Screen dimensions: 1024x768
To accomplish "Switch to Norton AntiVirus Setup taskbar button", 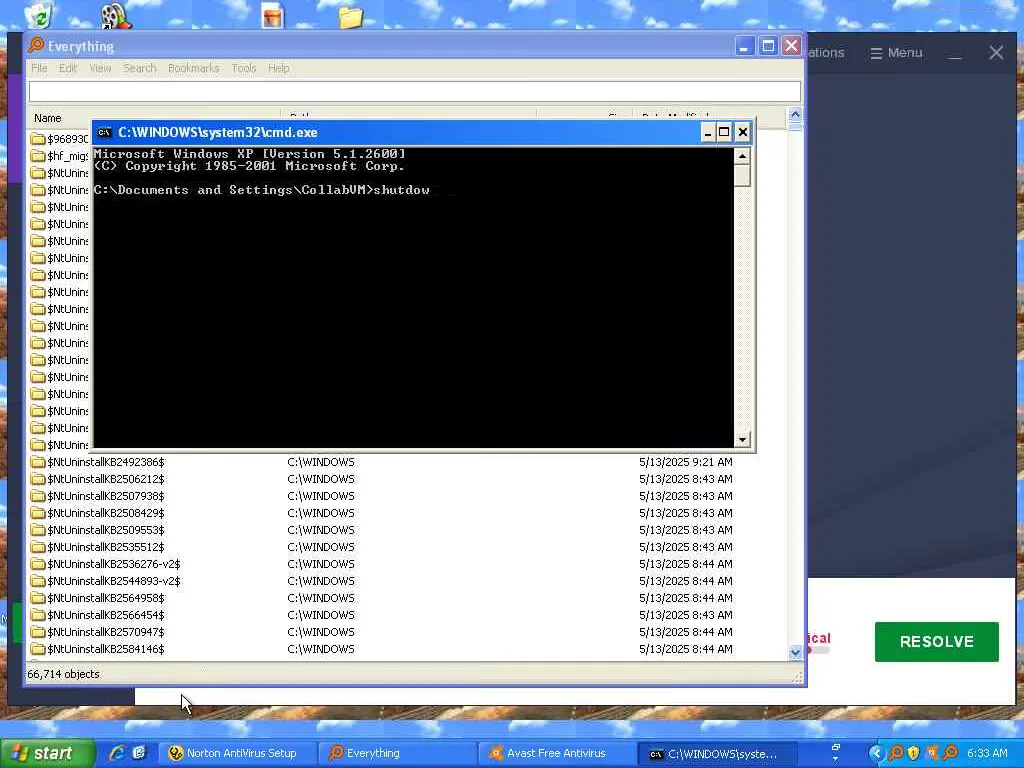I will pos(238,753).
